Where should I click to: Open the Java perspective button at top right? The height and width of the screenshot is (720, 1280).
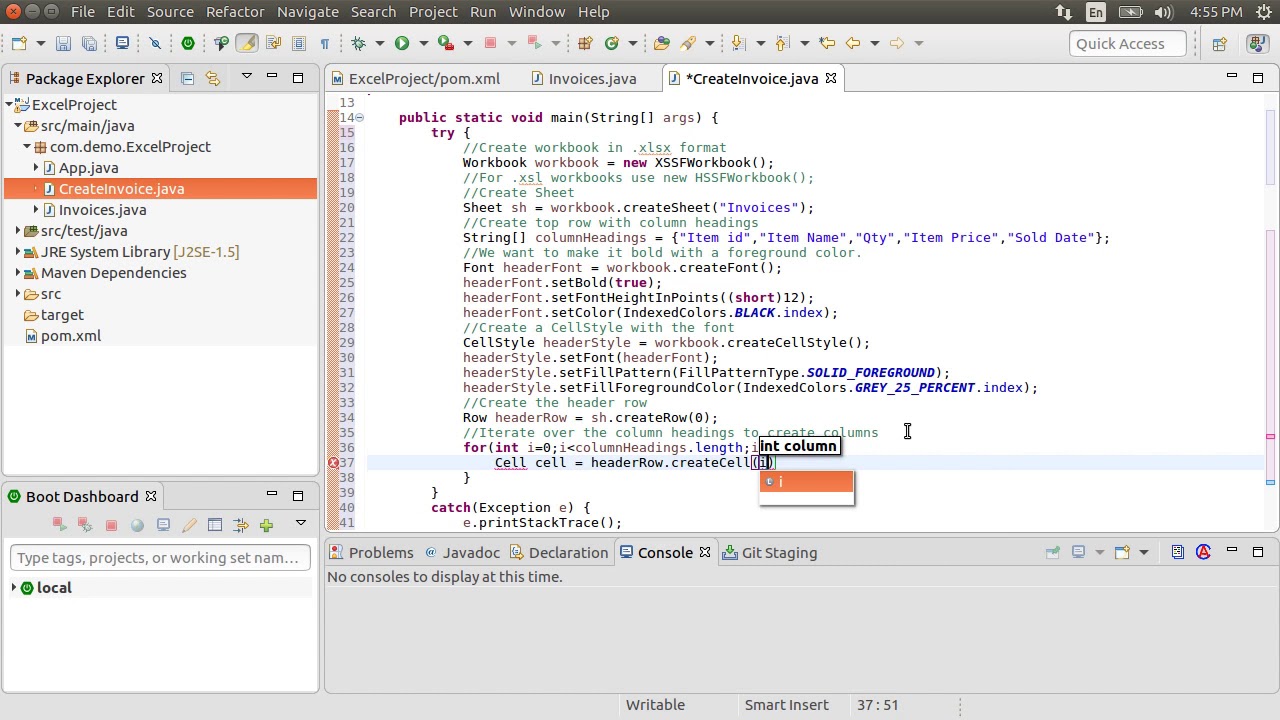(1258, 43)
